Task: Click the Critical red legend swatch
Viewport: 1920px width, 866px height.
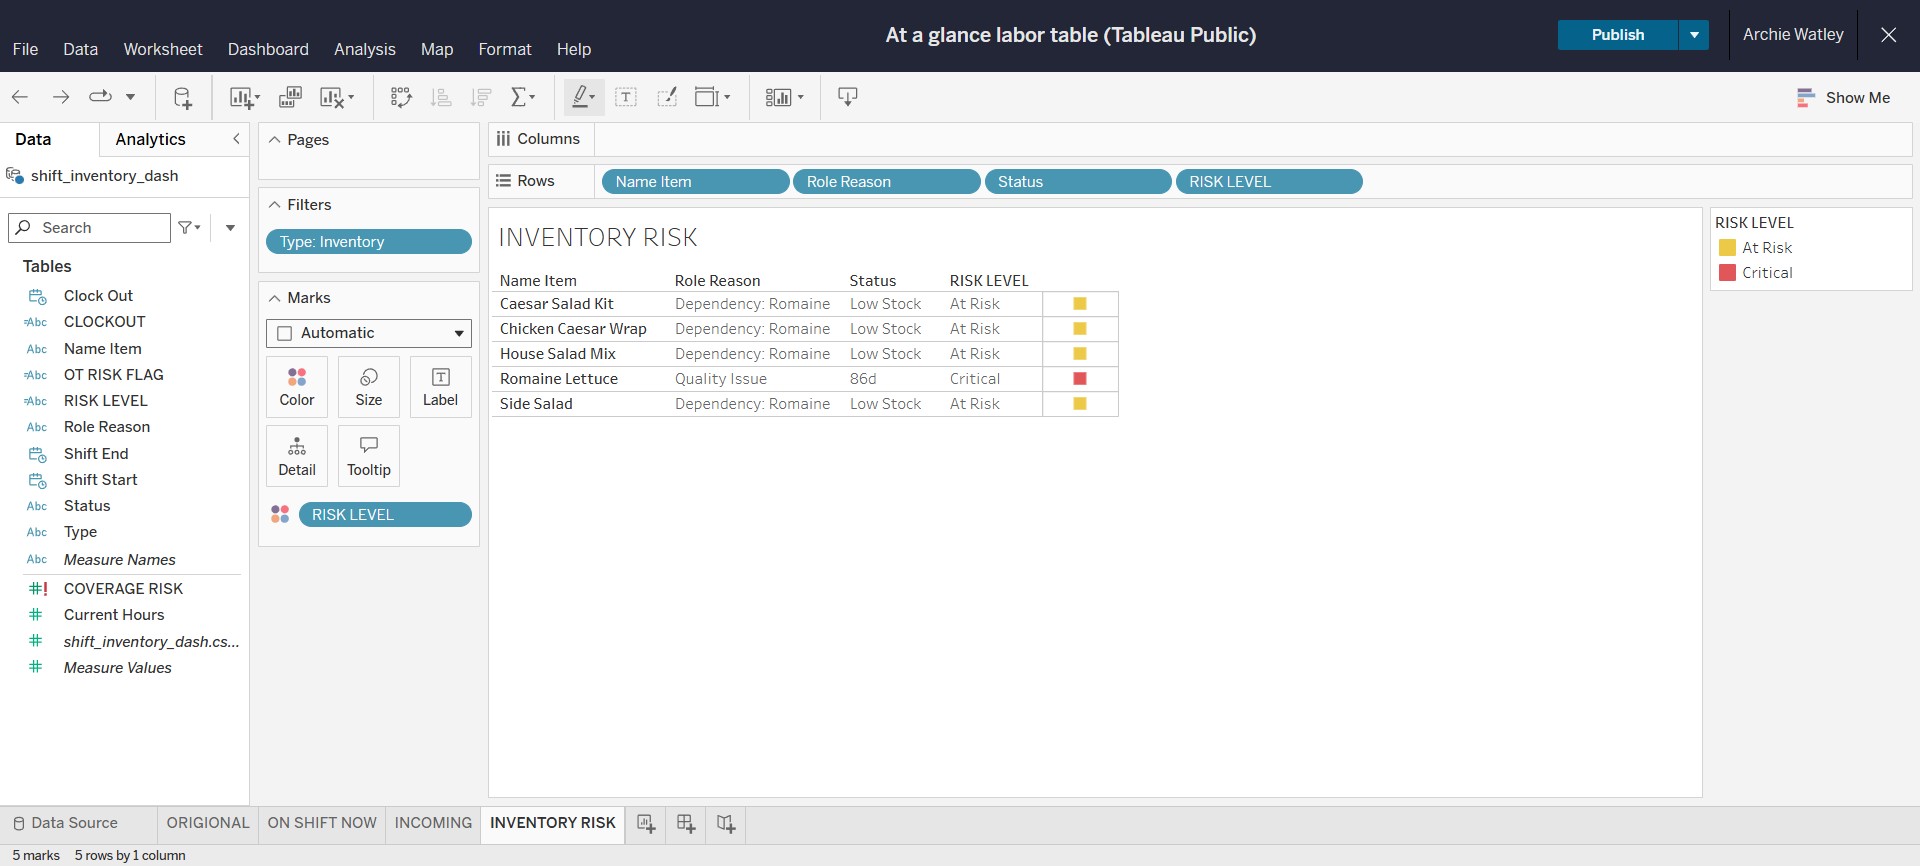Action: click(1727, 273)
